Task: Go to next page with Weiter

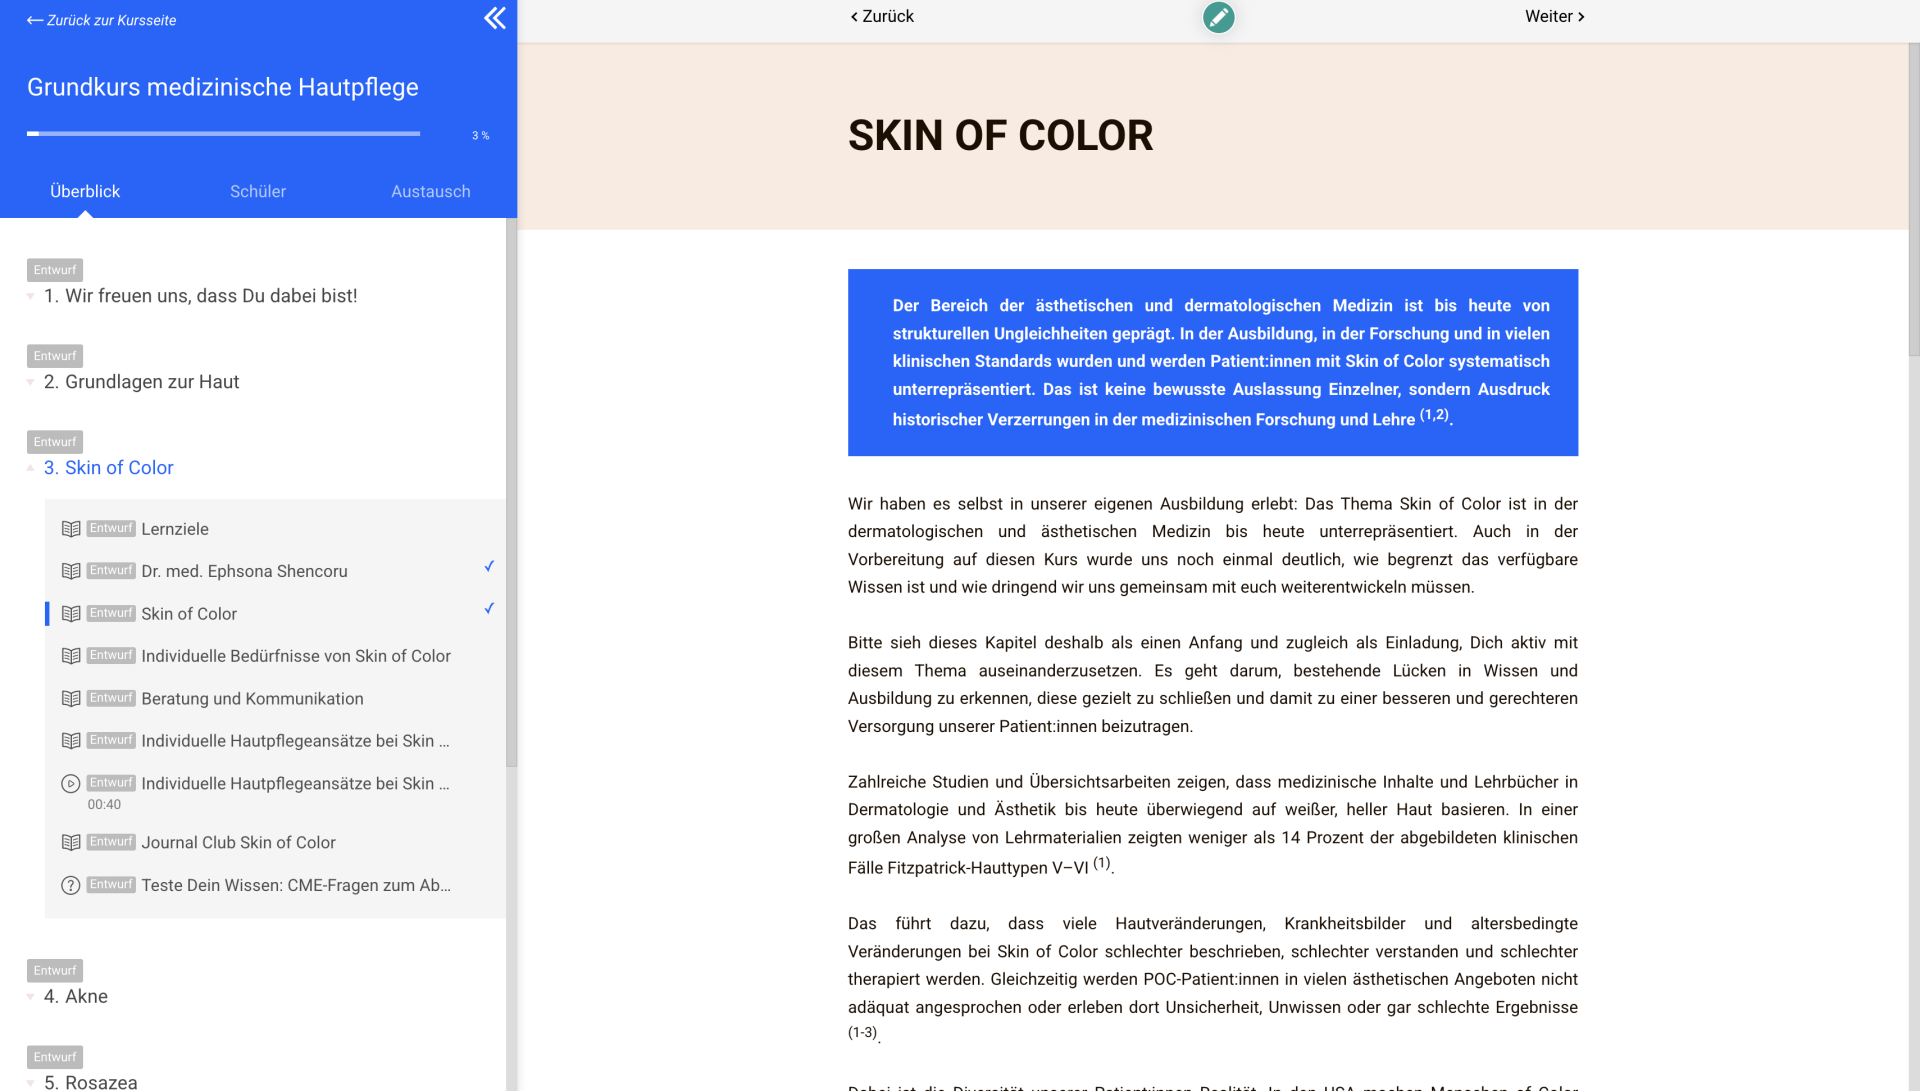Action: point(1553,16)
